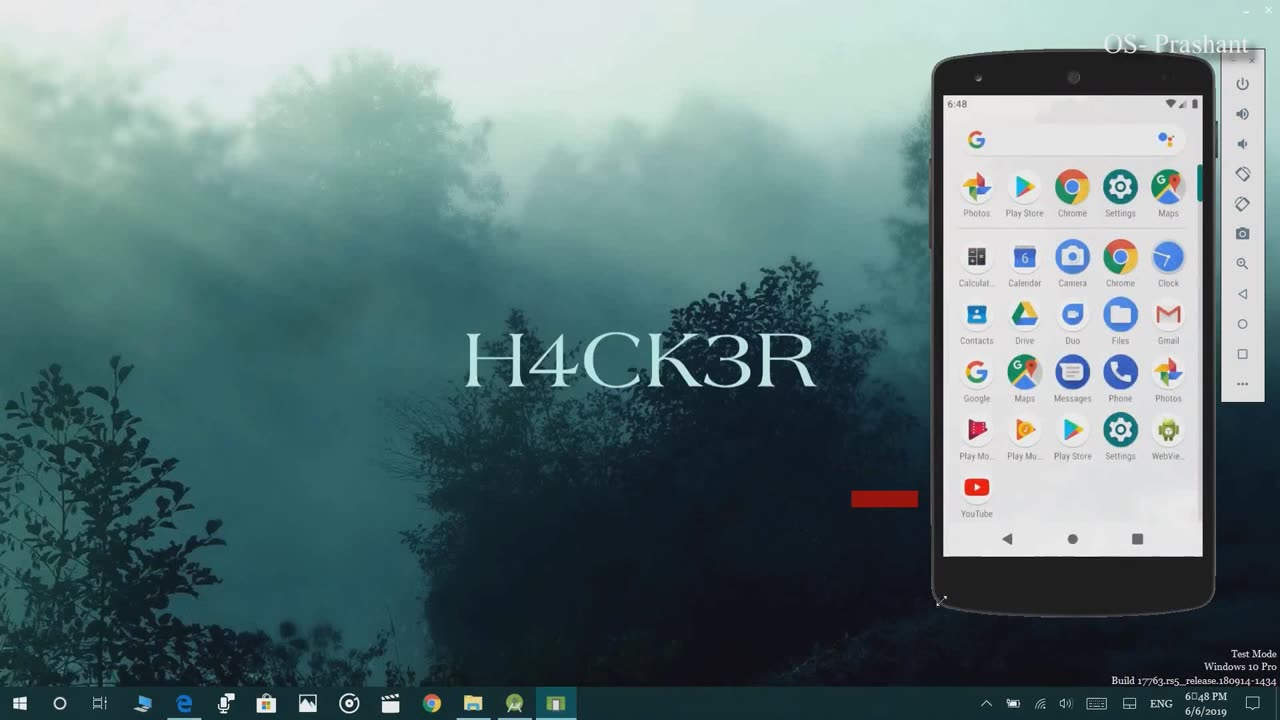Click emulator Volume Up icon
This screenshot has width=1280, height=720.
point(1242,114)
